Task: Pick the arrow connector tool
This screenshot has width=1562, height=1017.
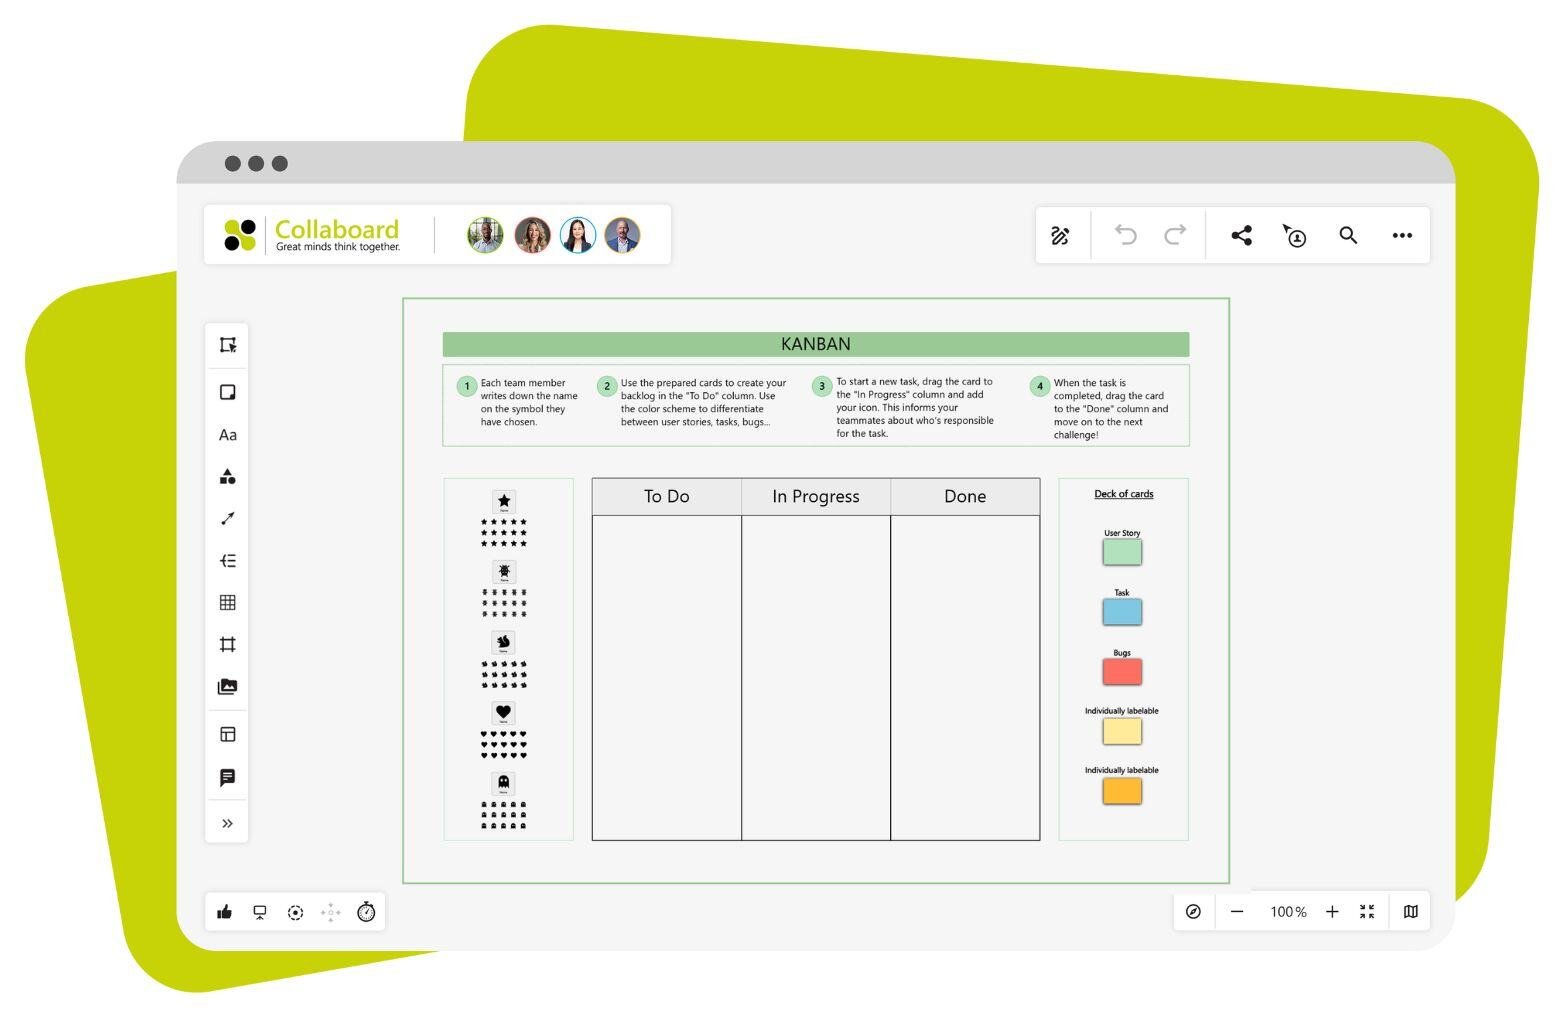Action: pyautogui.click(x=227, y=519)
